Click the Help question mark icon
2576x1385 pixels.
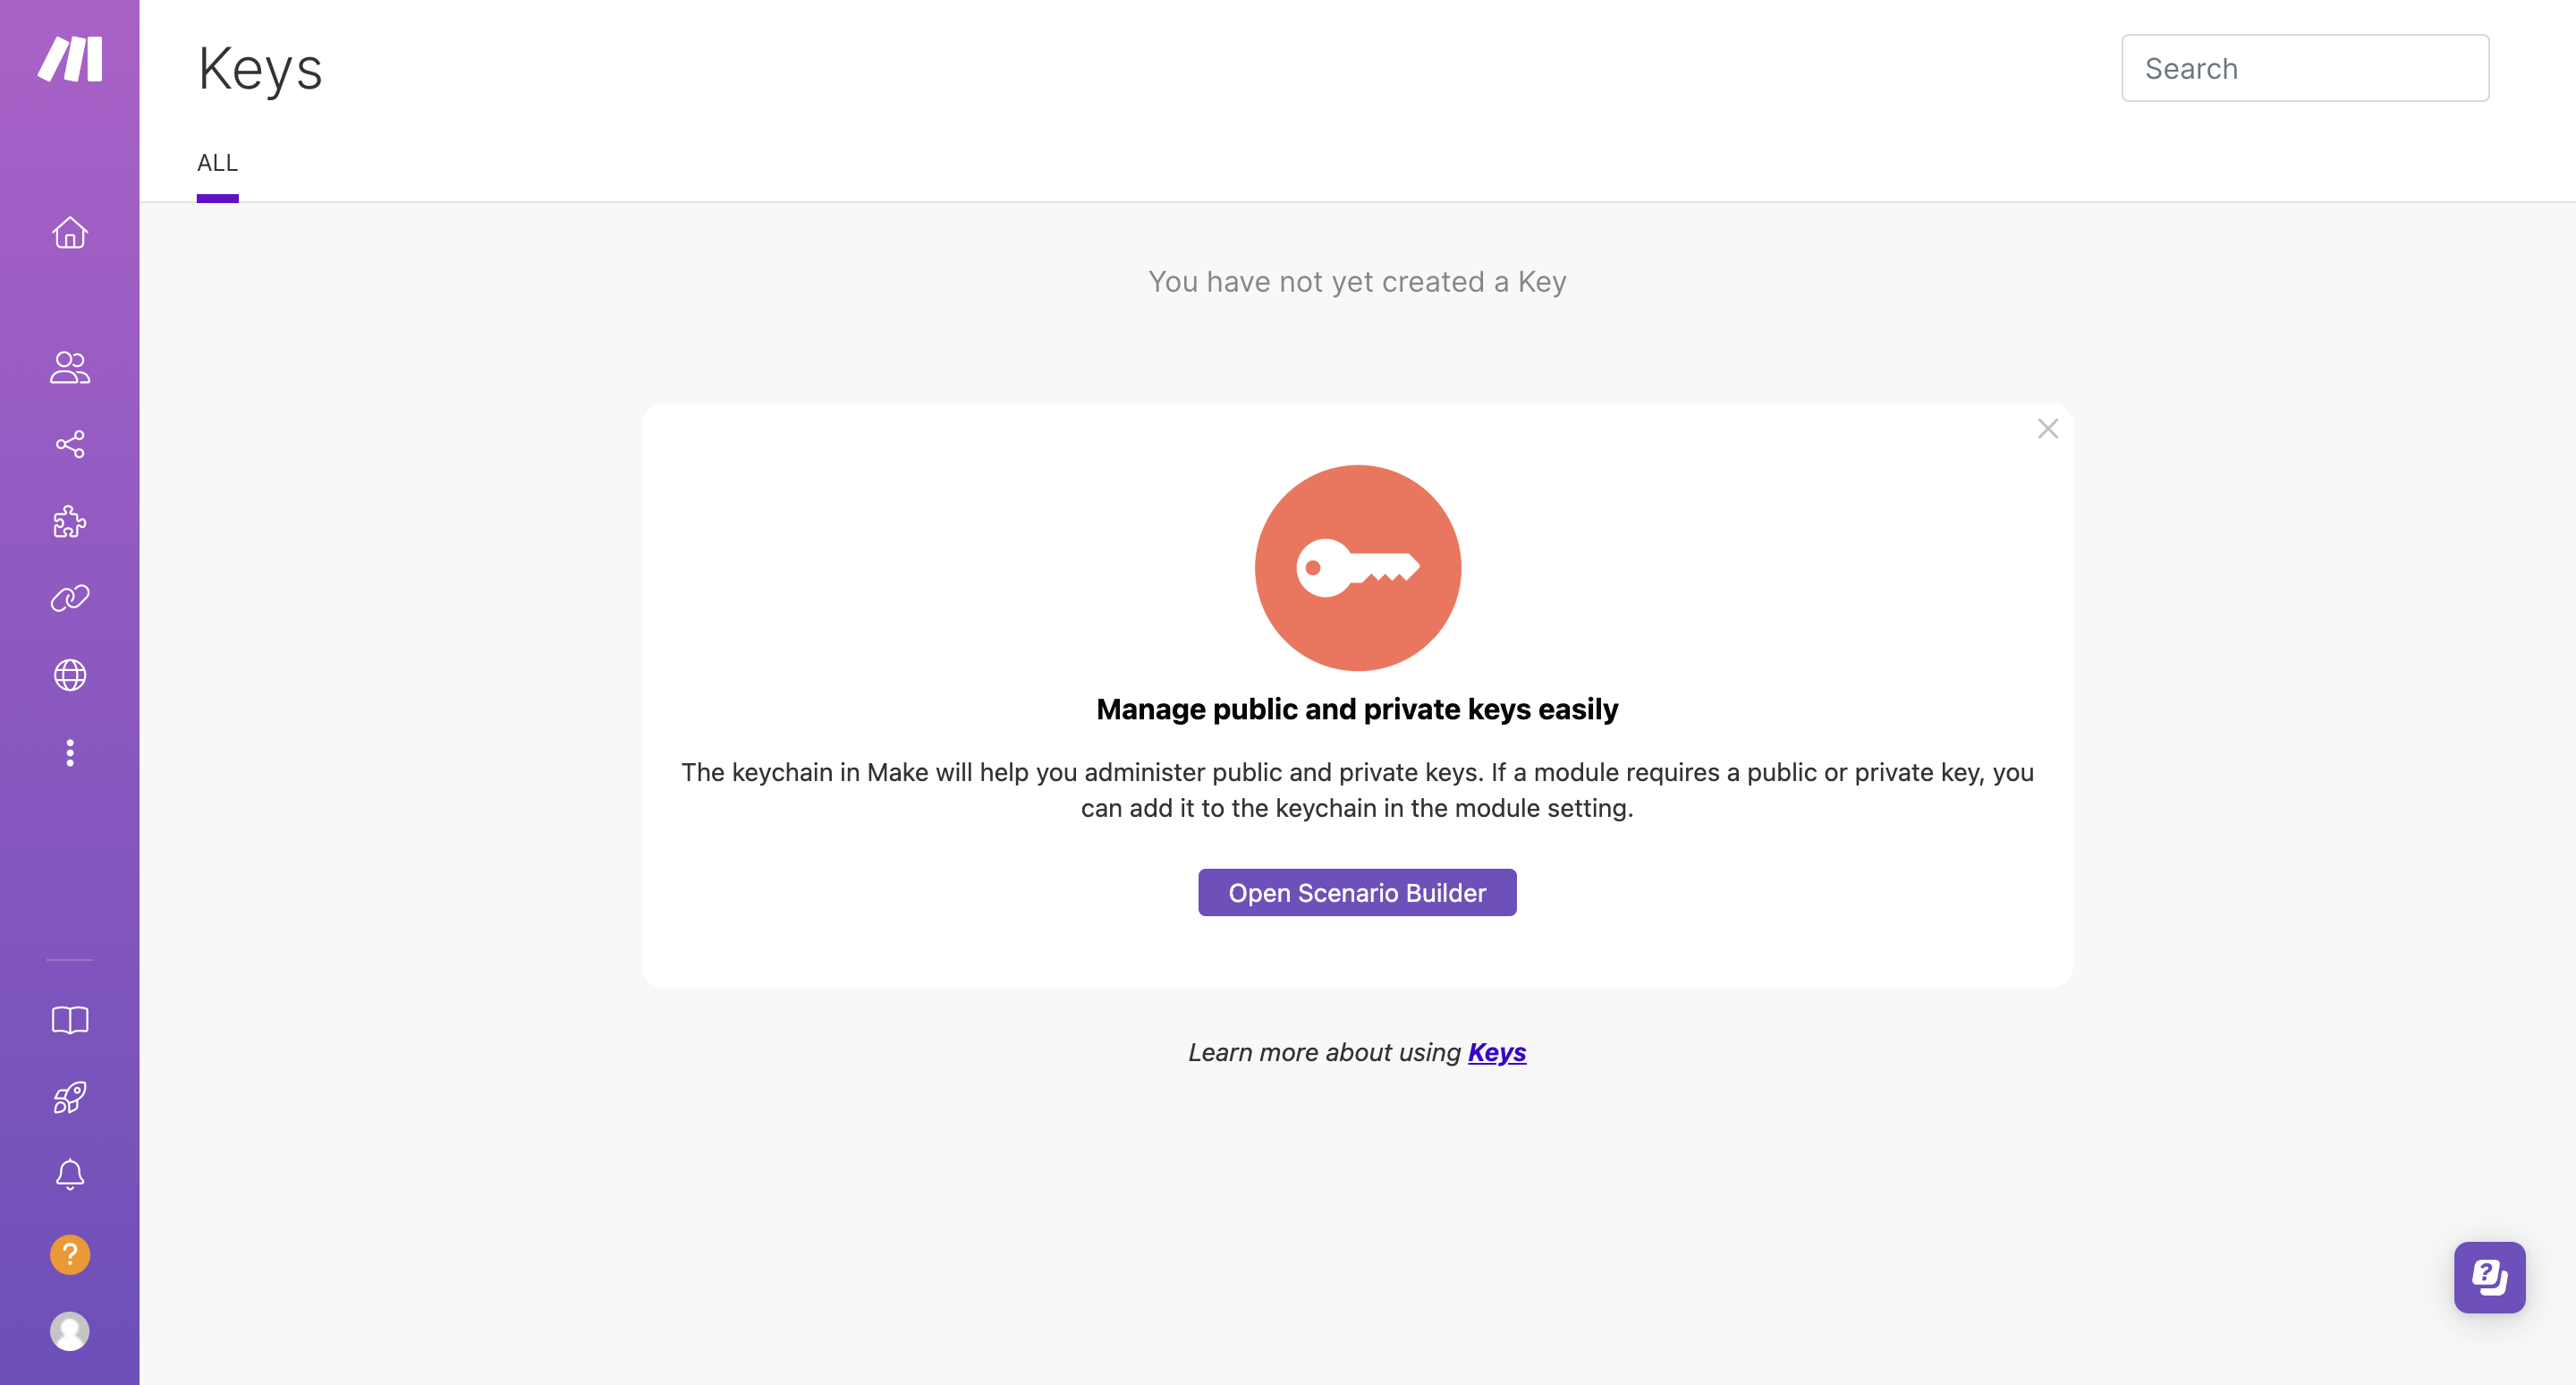coord(70,1253)
